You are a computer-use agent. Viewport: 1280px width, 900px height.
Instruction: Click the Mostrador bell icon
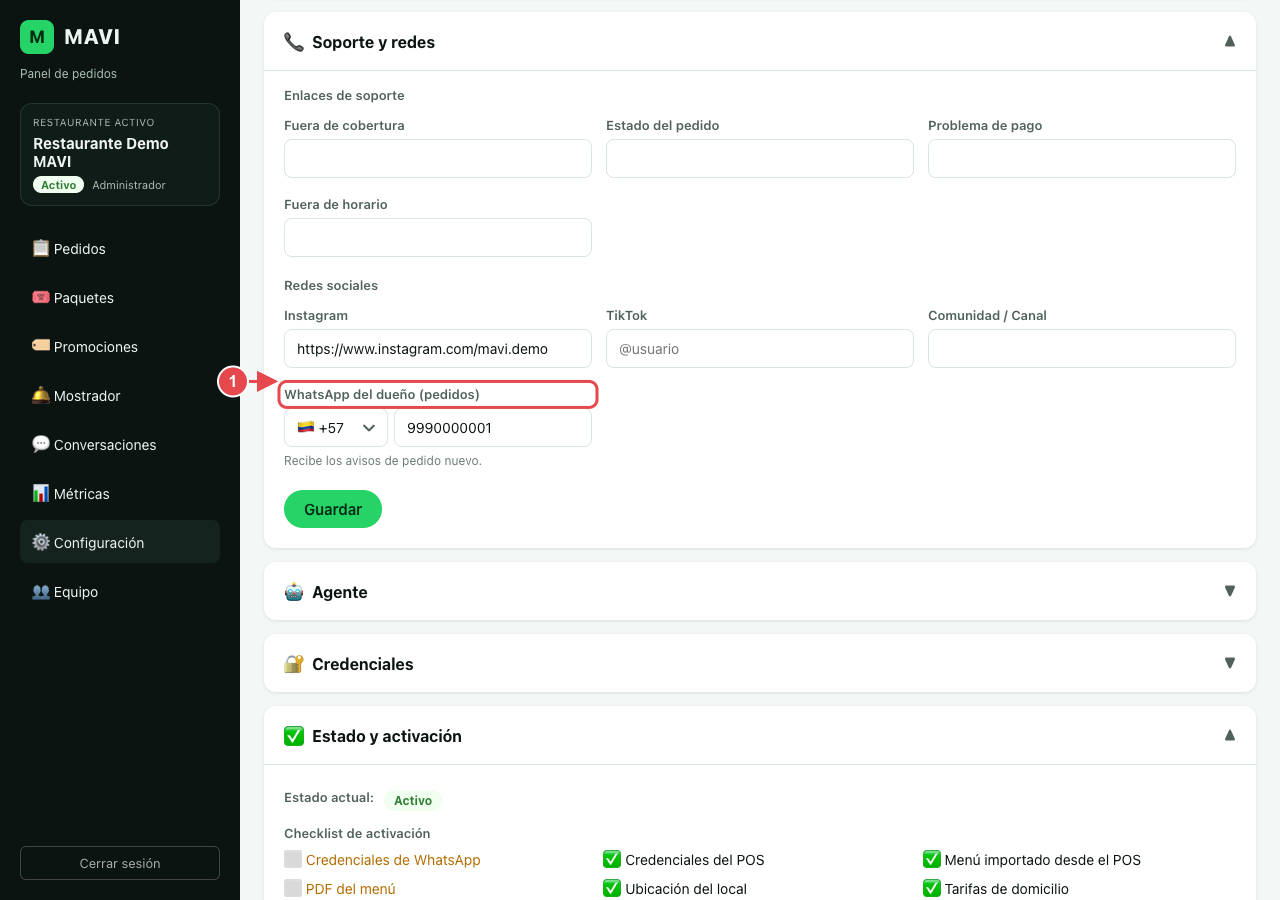[41, 395]
